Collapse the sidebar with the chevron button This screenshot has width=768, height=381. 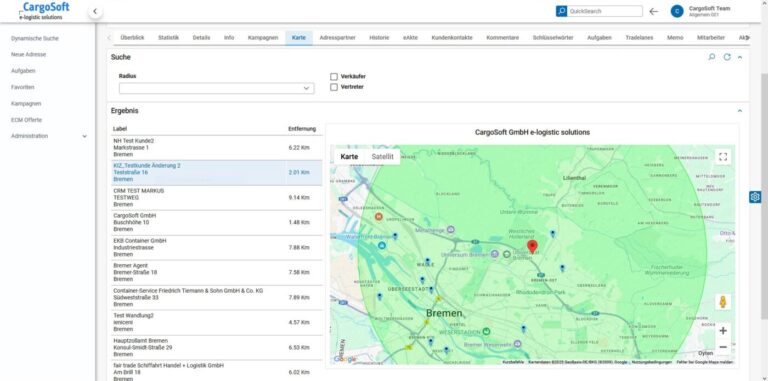pyautogui.click(x=95, y=11)
